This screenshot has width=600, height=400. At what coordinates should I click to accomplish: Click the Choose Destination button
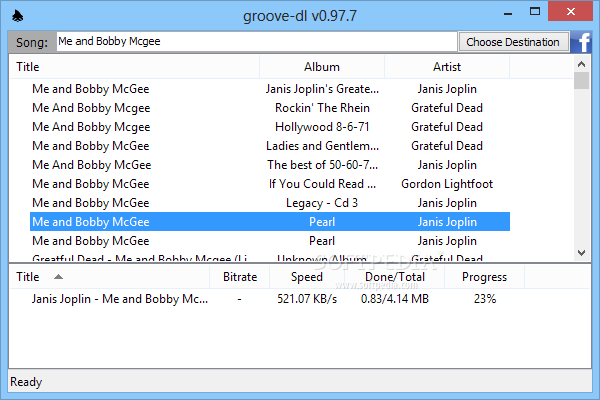513,42
